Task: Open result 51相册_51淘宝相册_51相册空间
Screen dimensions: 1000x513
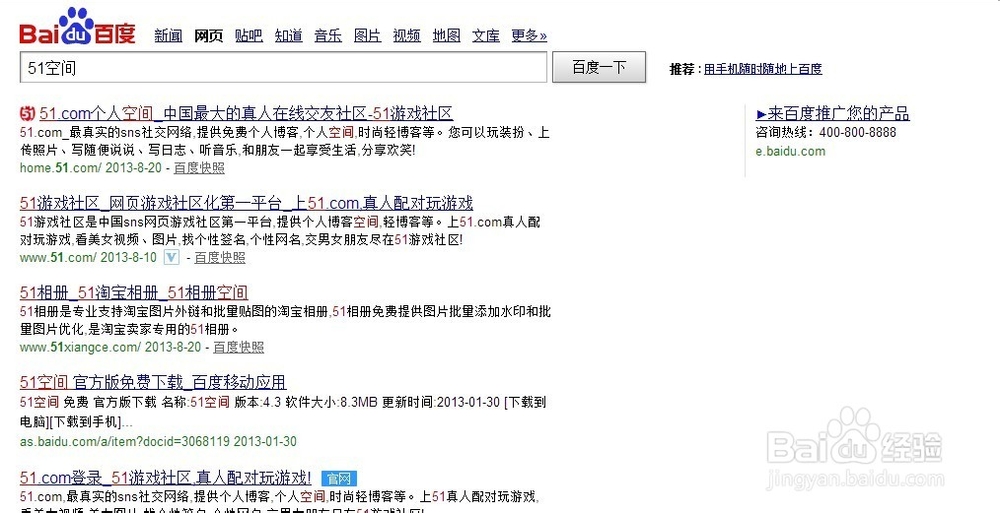Action: pyautogui.click(x=134, y=293)
